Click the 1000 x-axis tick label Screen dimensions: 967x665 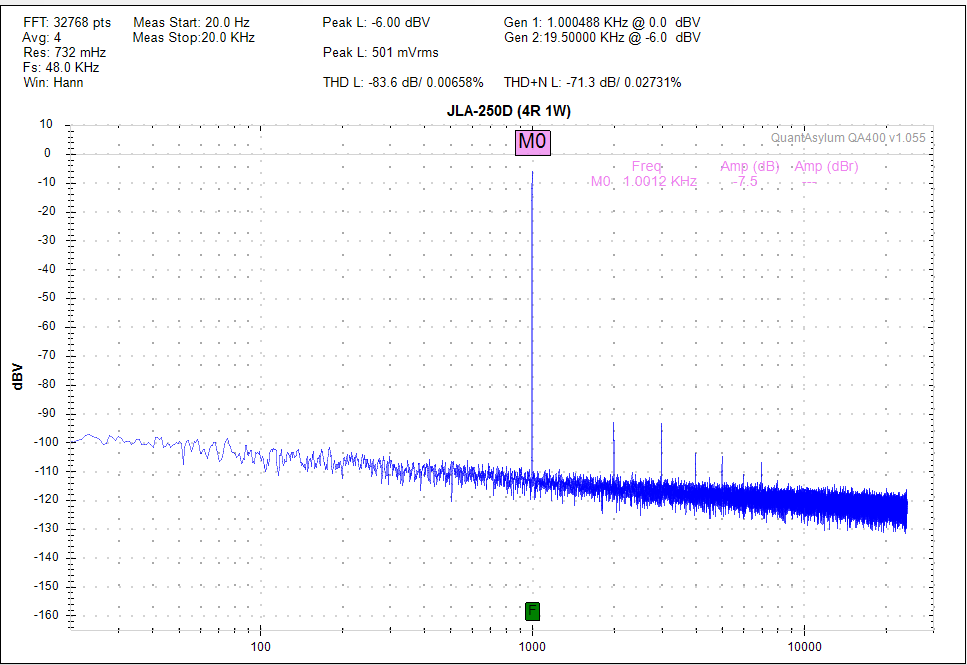532,646
